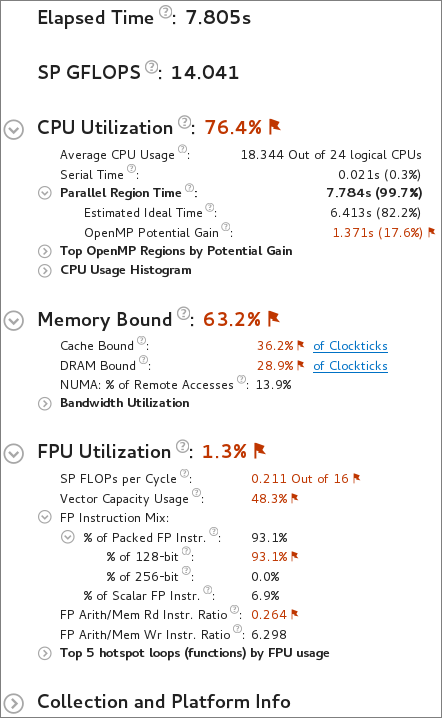Viewport: 442px width, 718px height.
Task: Click help icon beside NUMA Remote Accesses
Action: pos(241,379)
